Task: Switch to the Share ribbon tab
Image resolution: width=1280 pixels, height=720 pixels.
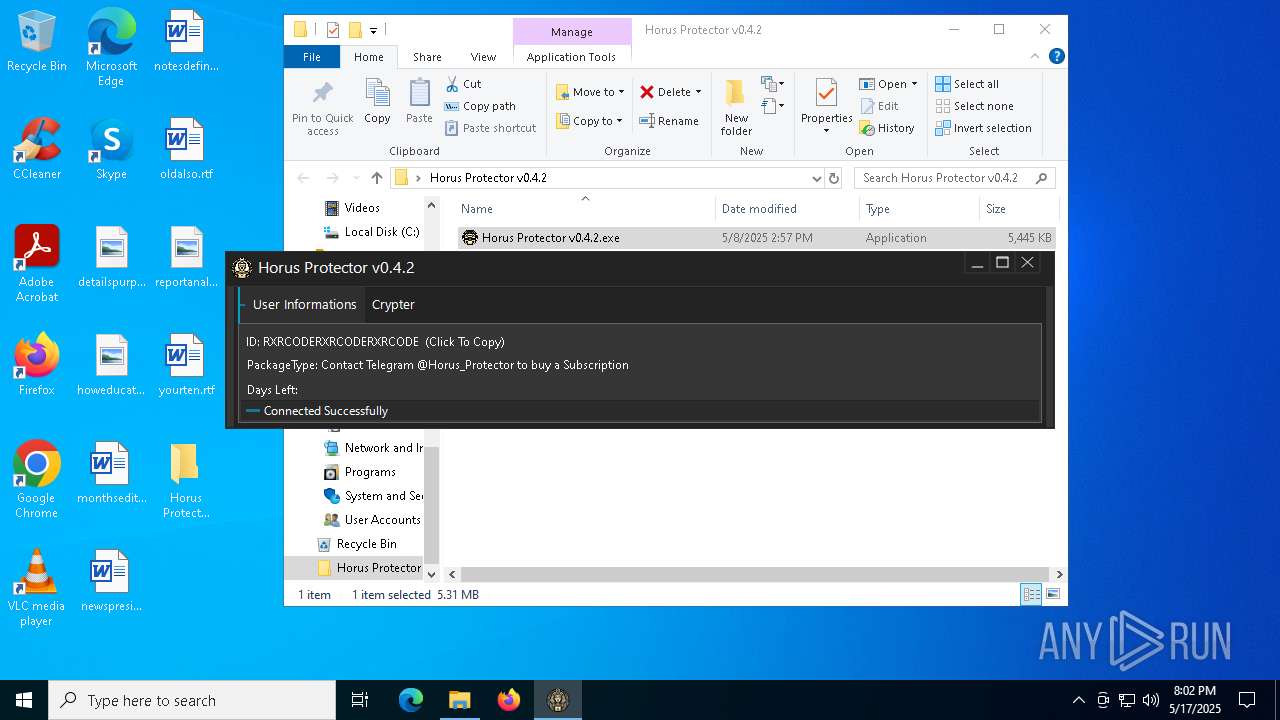Action: (427, 57)
